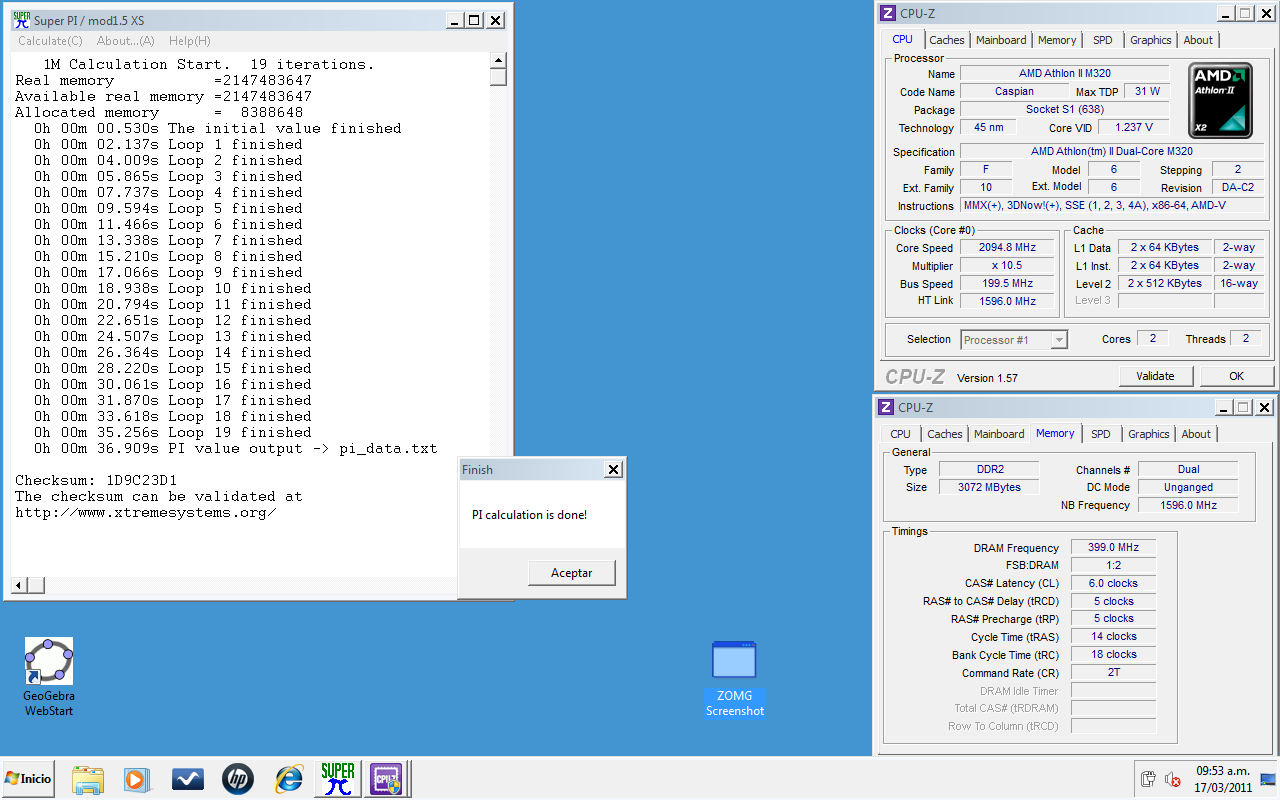Open Graphics tab in bottom CPU-Z
This screenshot has width=1280, height=800.
click(x=1148, y=434)
